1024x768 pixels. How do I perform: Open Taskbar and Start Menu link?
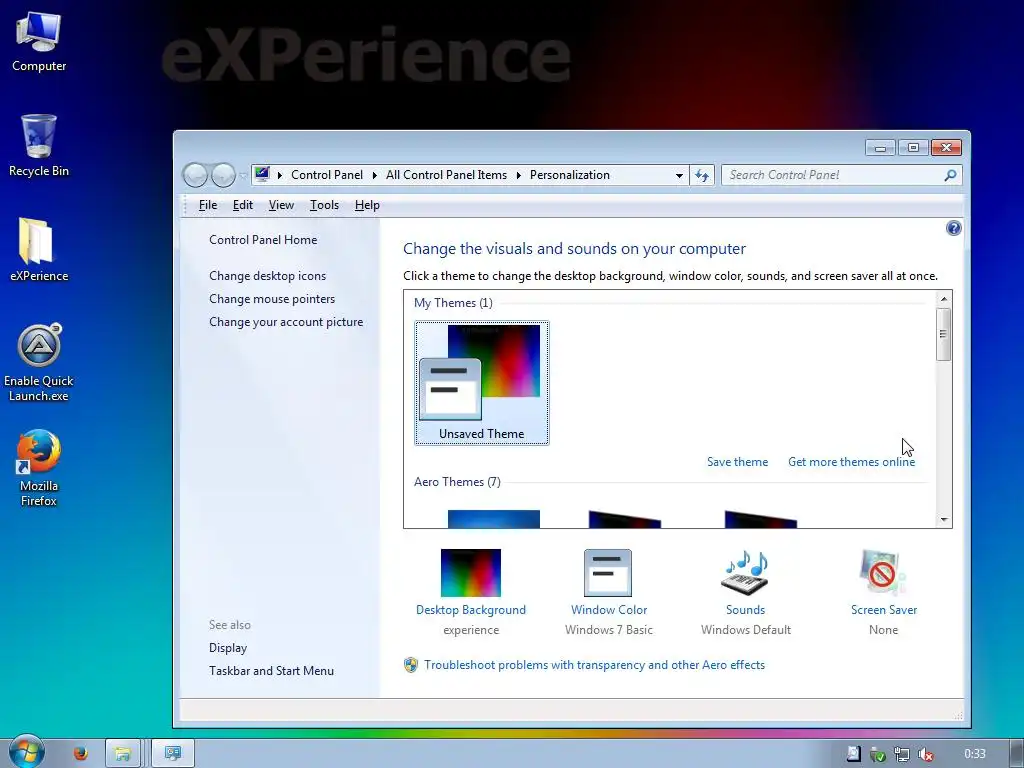click(271, 671)
